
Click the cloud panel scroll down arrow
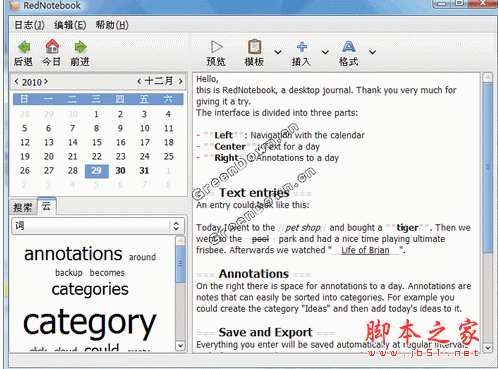(x=180, y=346)
